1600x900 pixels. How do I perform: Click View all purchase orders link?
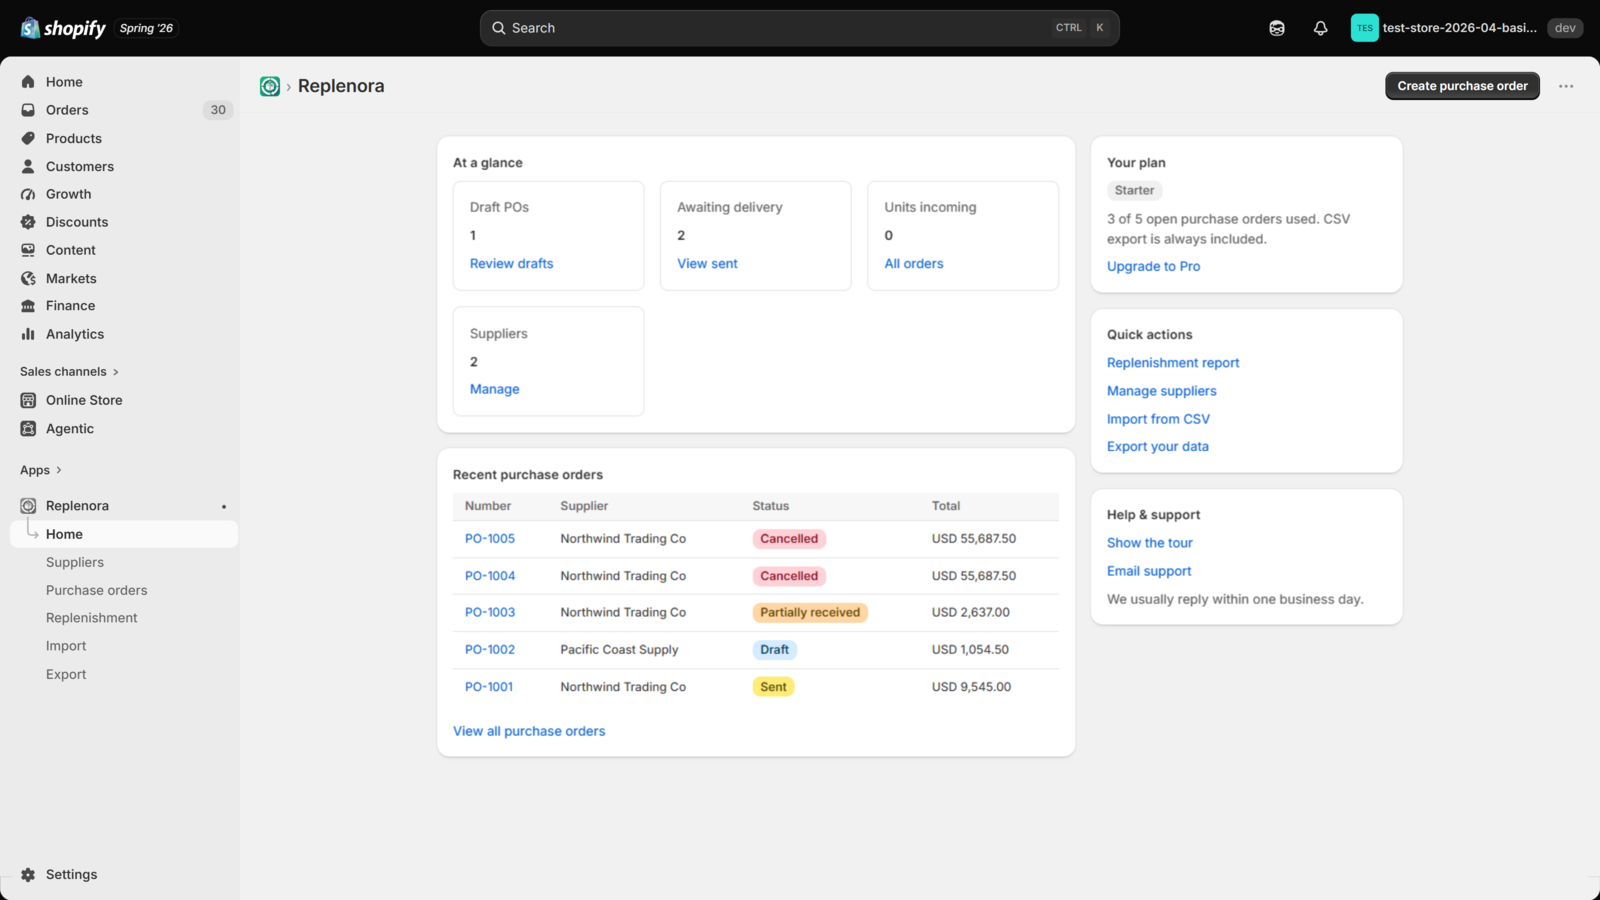529,731
